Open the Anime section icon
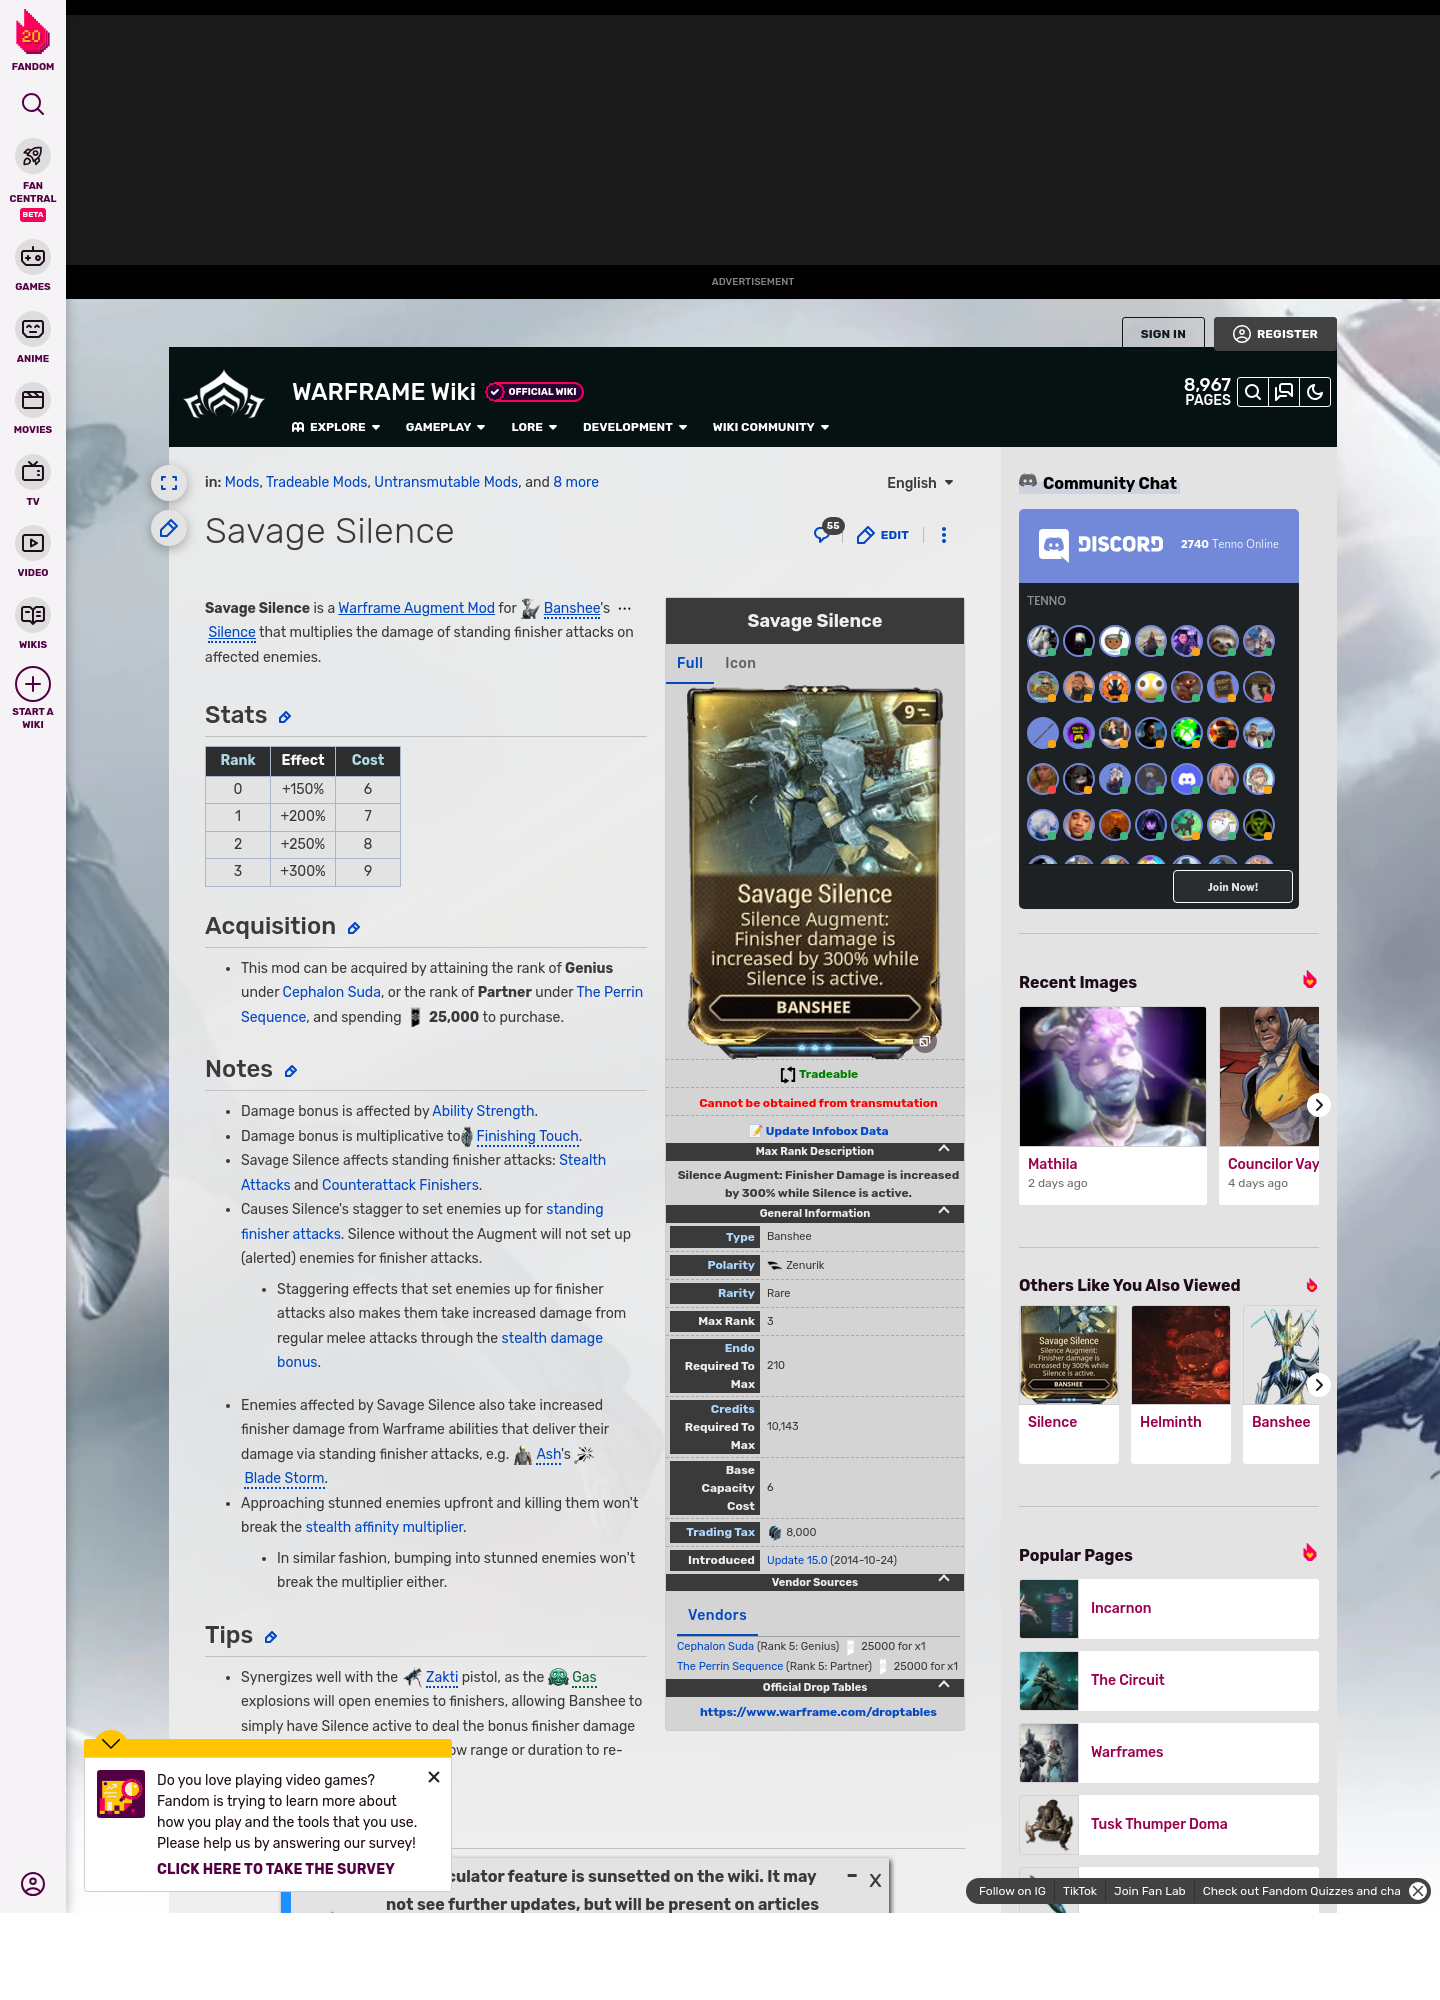Screen dimensions: 1440x2000 pyautogui.click(x=33, y=329)
